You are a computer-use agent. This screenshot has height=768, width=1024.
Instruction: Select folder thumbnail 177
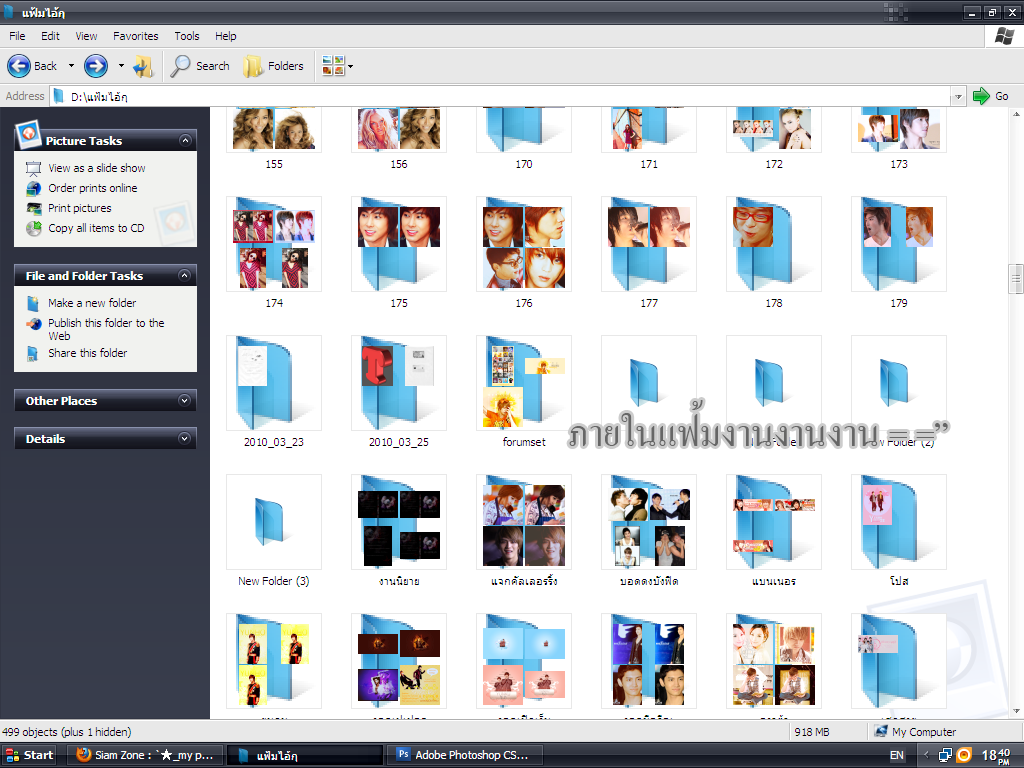pos(649,244)
